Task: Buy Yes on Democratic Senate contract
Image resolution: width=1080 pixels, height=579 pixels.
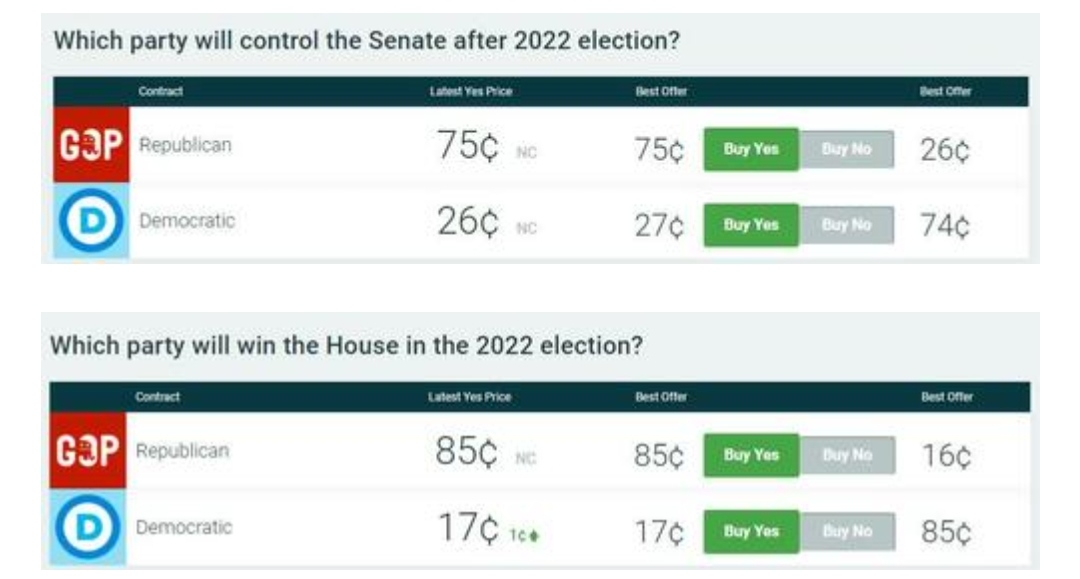Action: pyautogui.click(x=751, y=225)
